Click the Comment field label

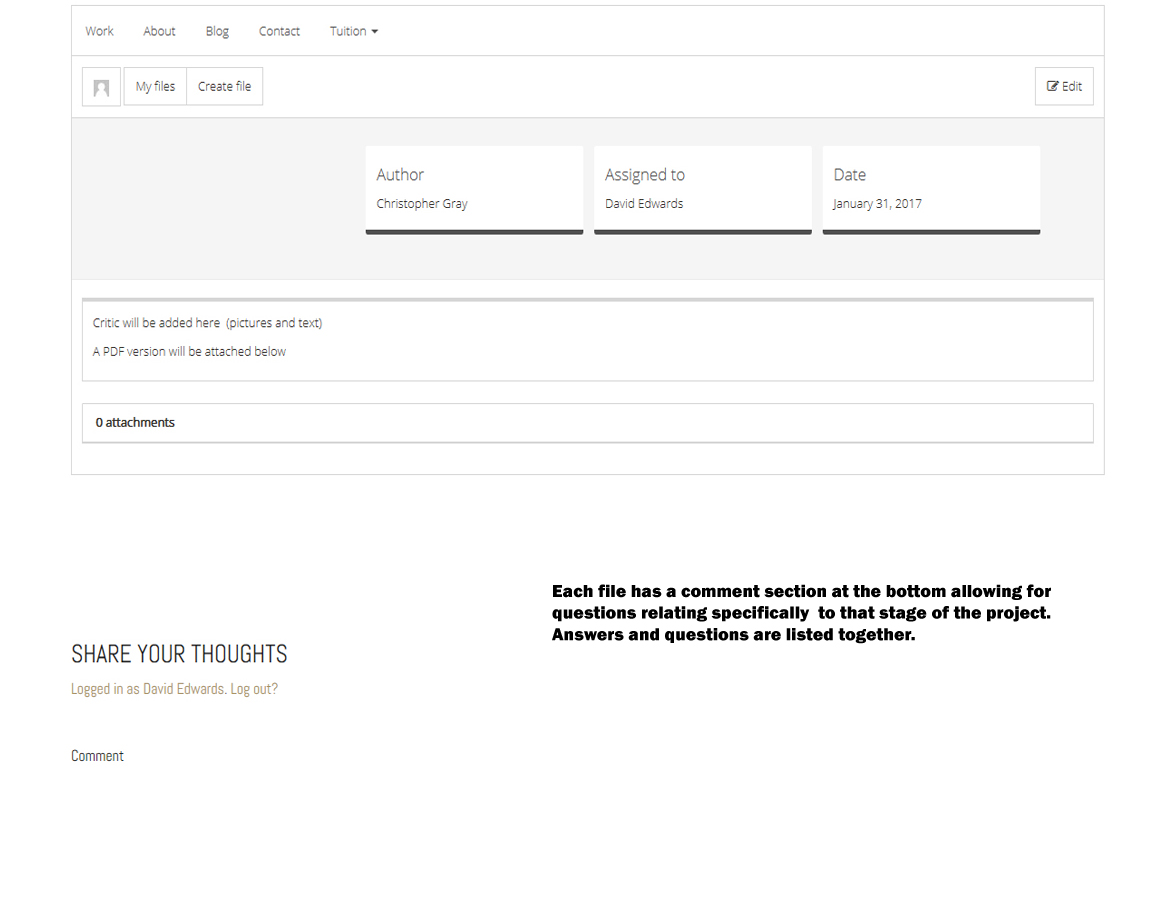pyautogui.click(x=97, y=756)
